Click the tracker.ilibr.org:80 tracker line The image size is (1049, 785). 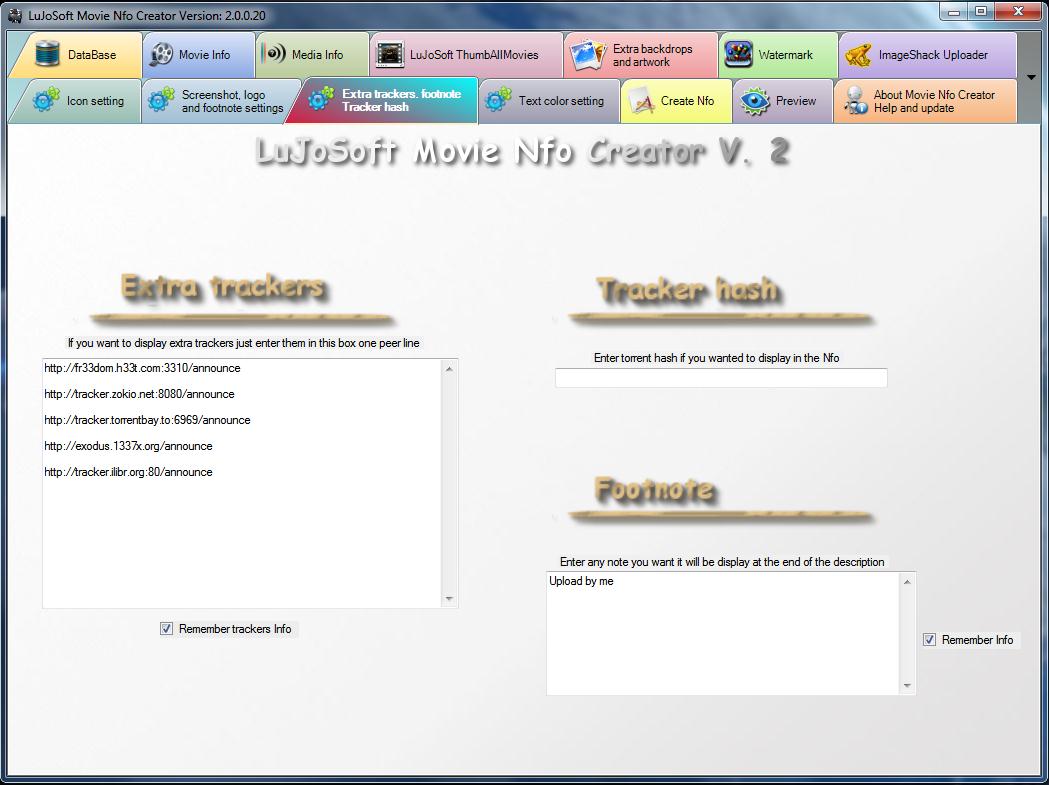(128, 472)
